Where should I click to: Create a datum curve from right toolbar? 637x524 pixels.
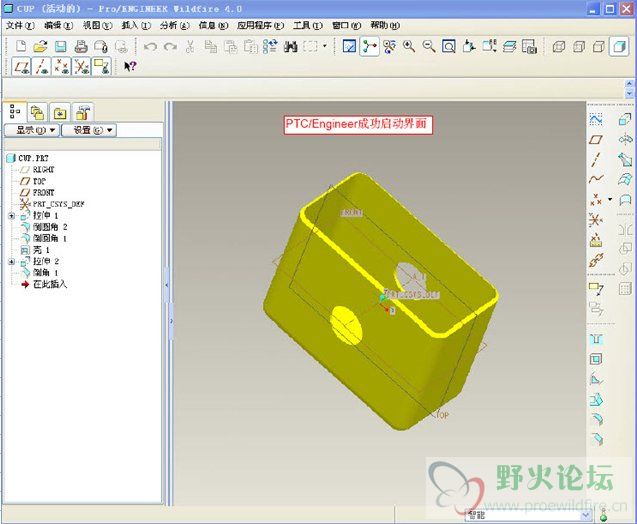[596, 179]
